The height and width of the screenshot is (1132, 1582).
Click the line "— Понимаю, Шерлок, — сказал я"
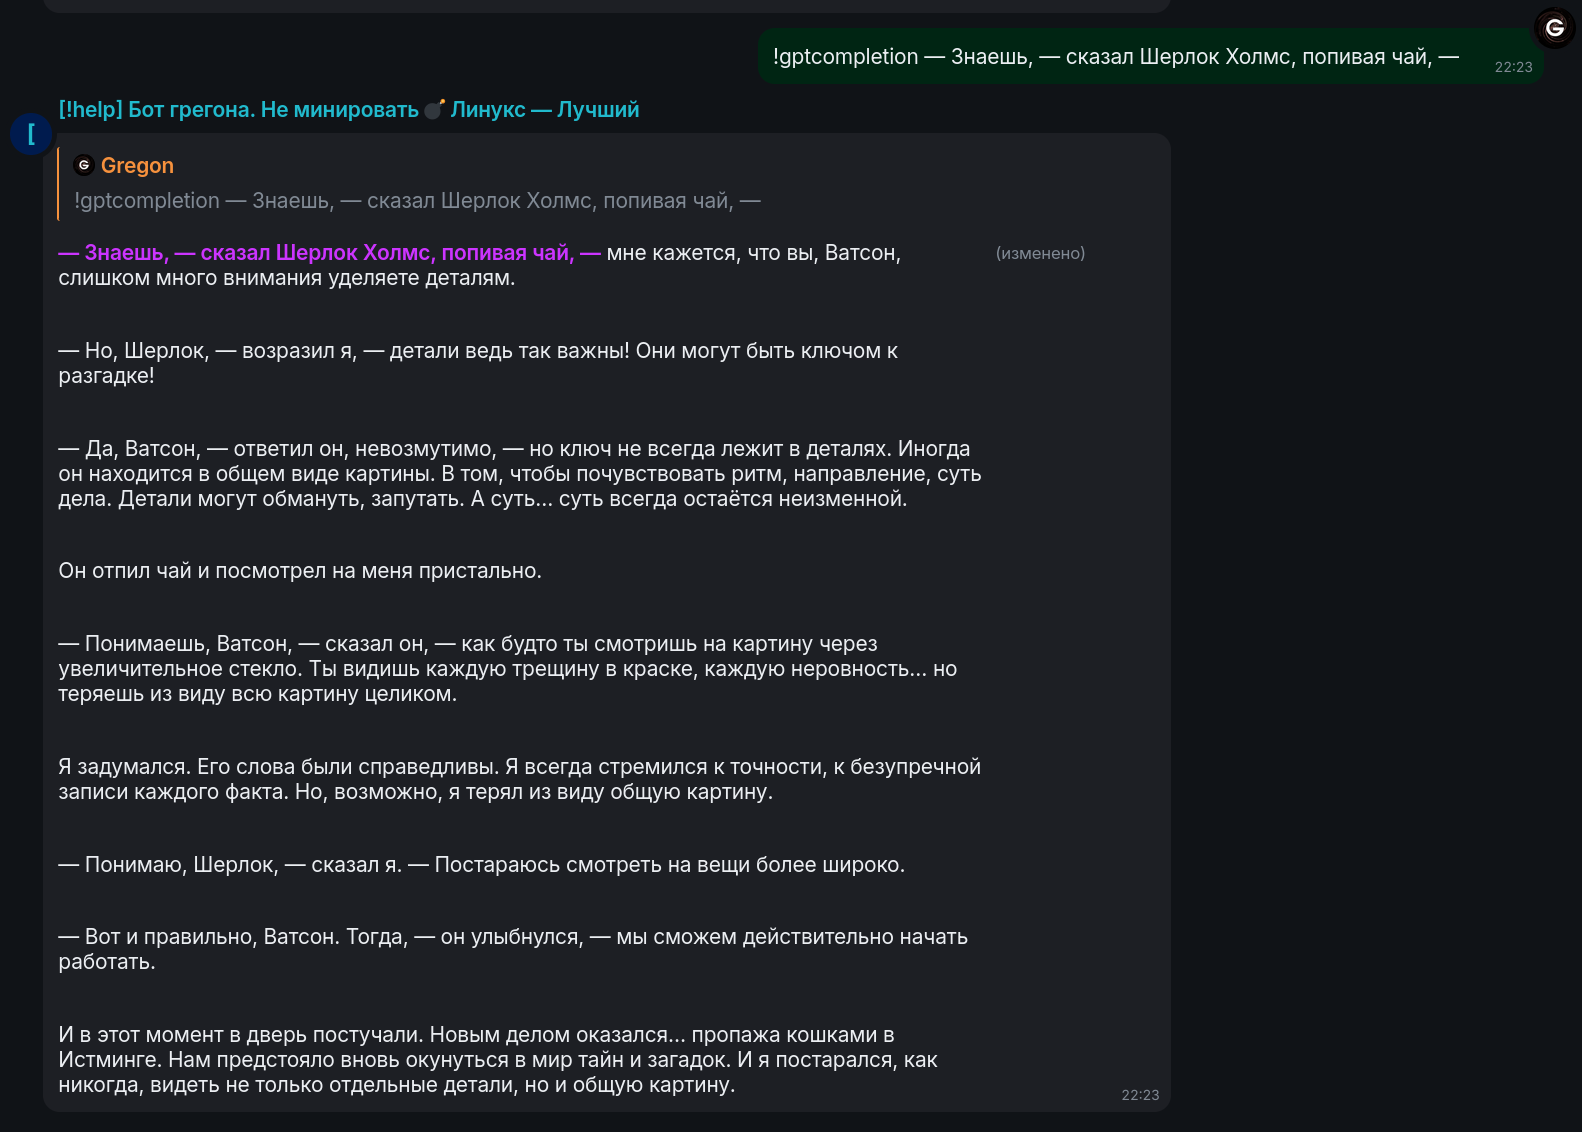click(x=481, y=865)
